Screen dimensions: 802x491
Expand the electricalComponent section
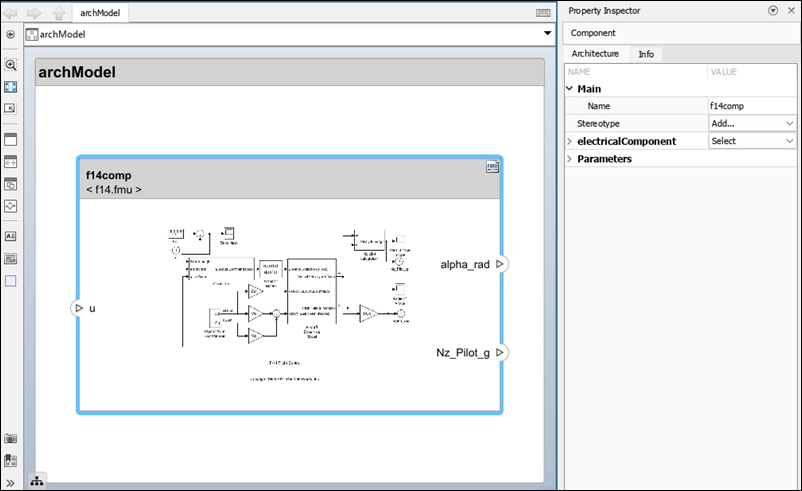pyautogui.click(x=570, y=141)
